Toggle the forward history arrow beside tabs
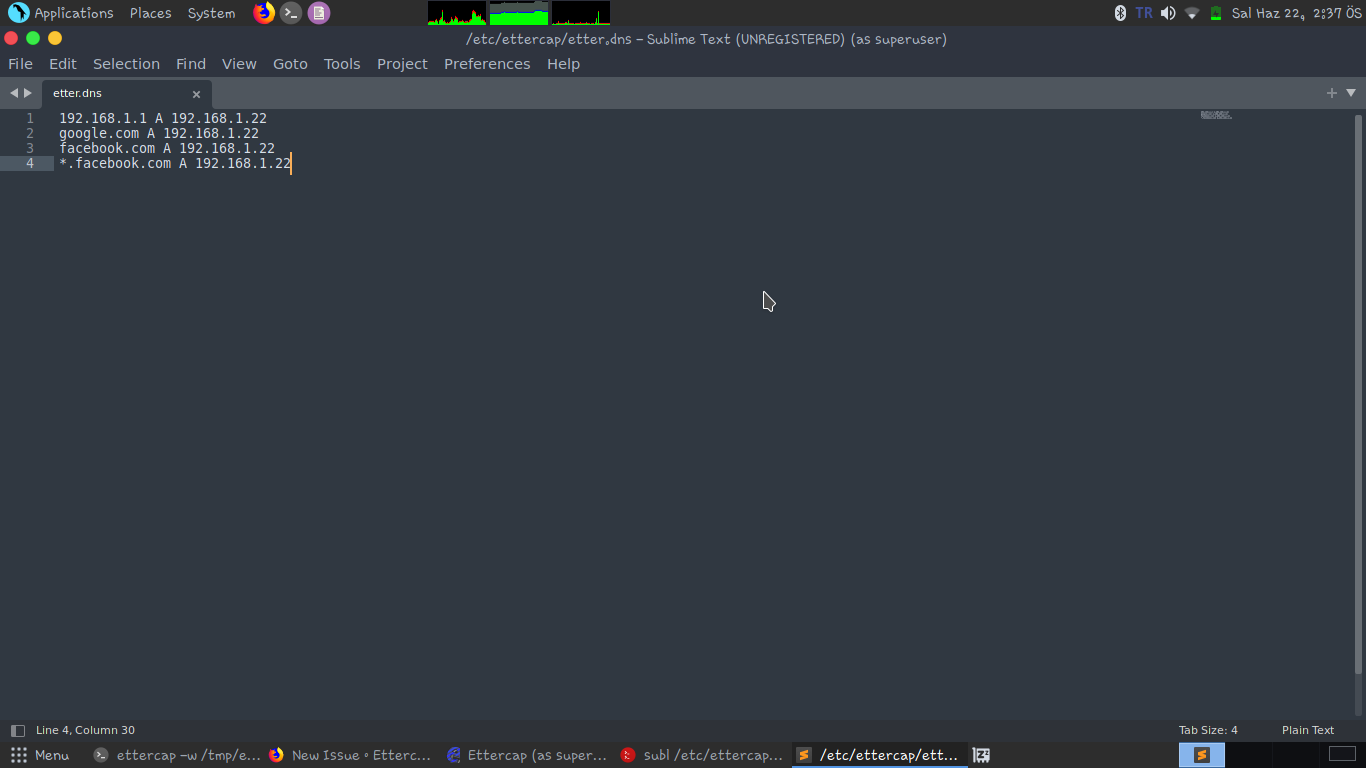Screen dimensions: 1366x768 point(27,92)
